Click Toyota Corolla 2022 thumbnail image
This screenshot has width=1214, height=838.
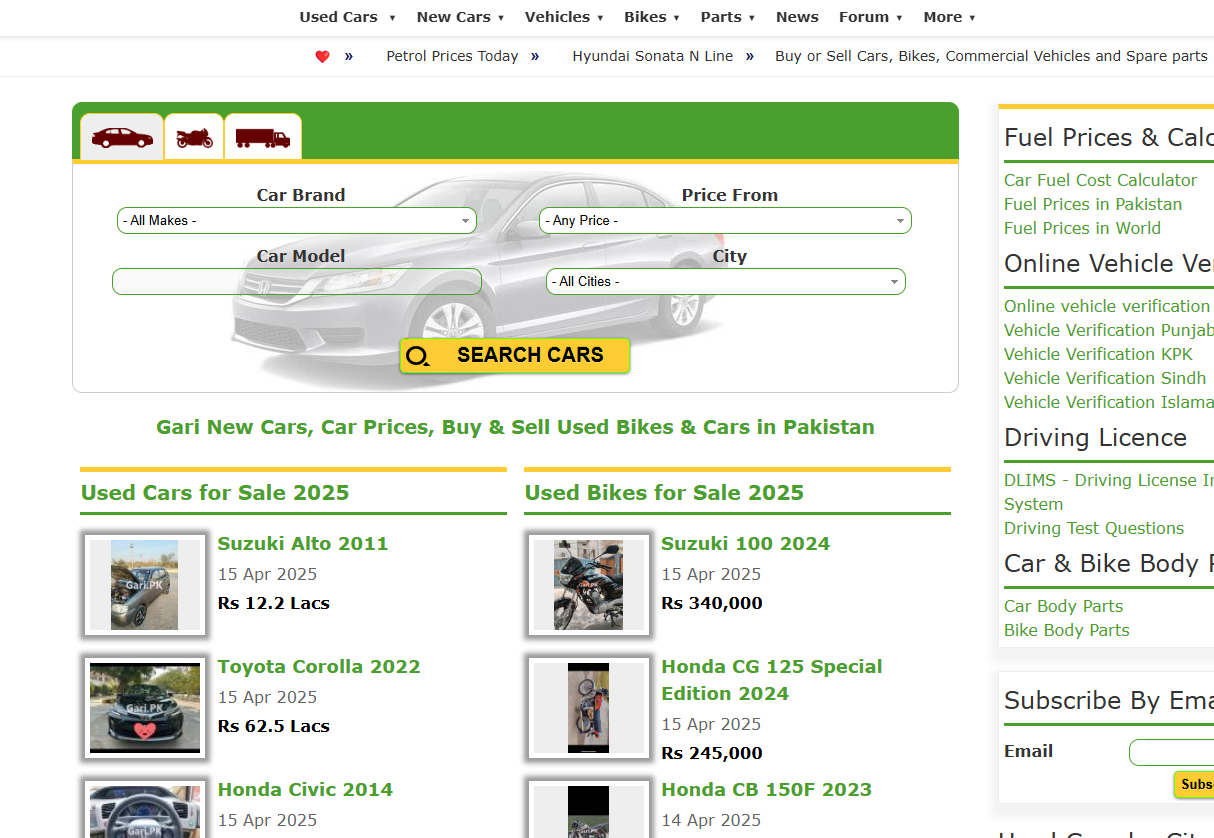[145, 708]
